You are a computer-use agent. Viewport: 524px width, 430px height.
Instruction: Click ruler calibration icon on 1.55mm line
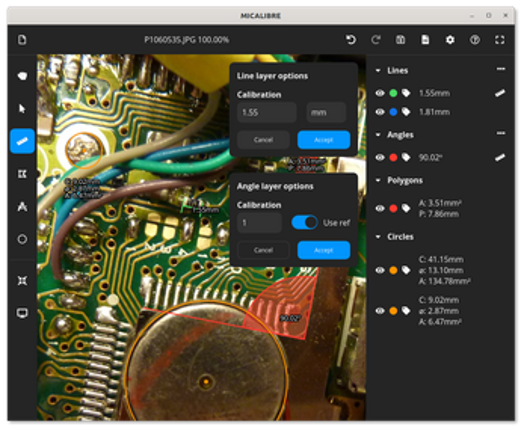[x=500, y=93]
